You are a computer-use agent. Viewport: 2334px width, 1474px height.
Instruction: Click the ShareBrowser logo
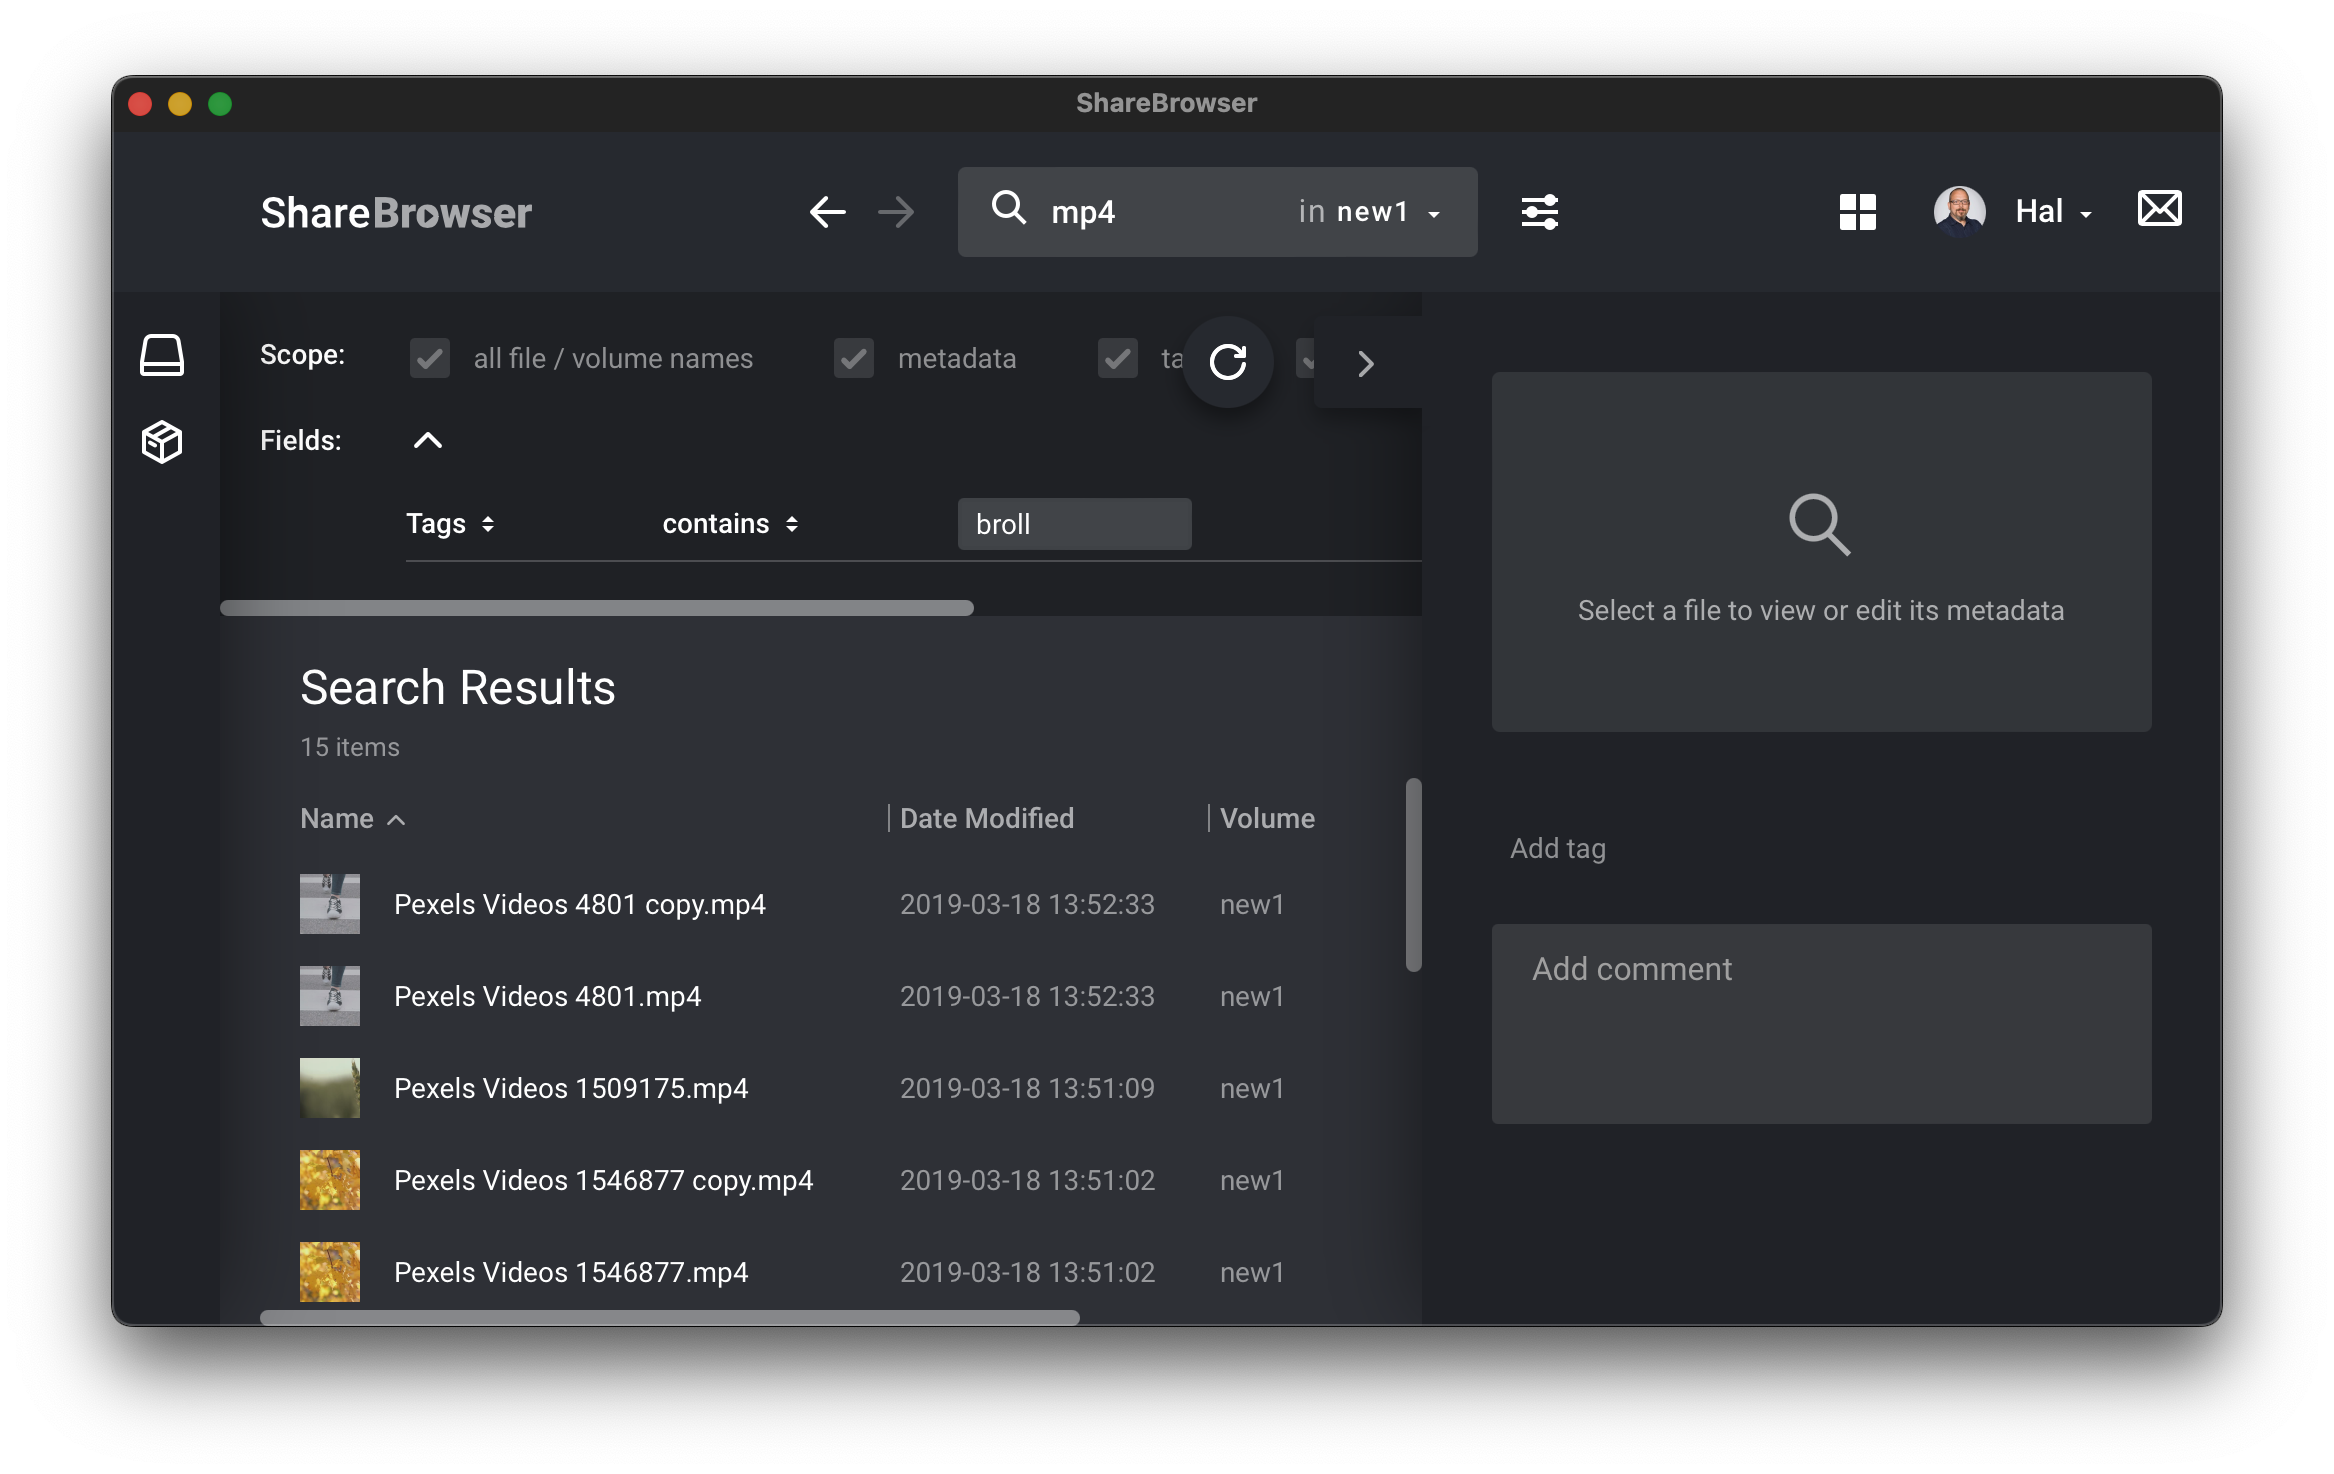click(x=396, y=213)
